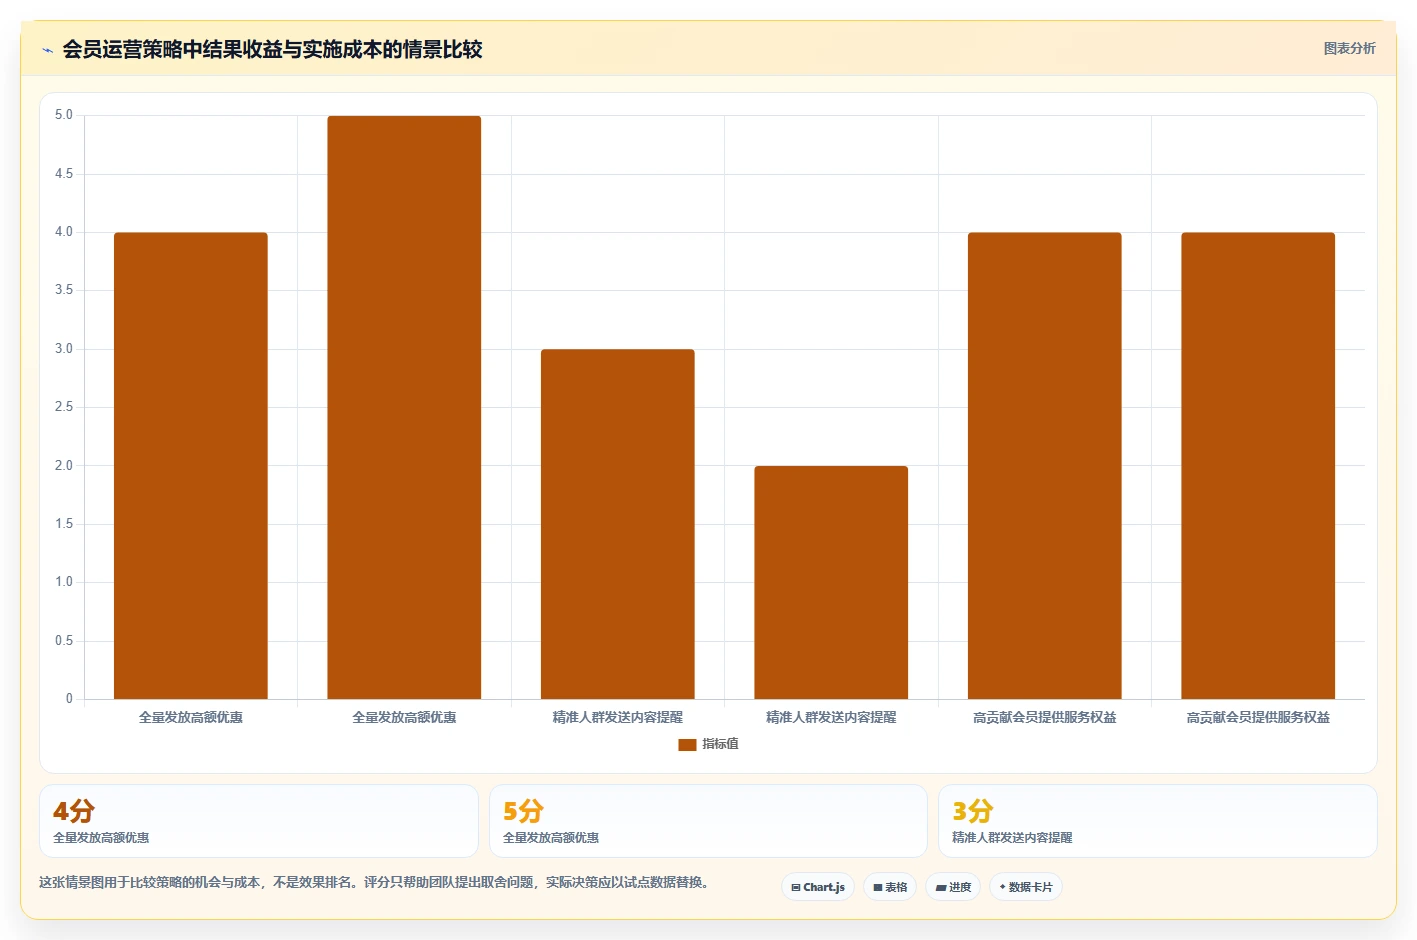The image size is (1417, 940).
Task: Click the 全量发放高额优惠 bar reaching 4.0
Action: click(x=191, y=466)
